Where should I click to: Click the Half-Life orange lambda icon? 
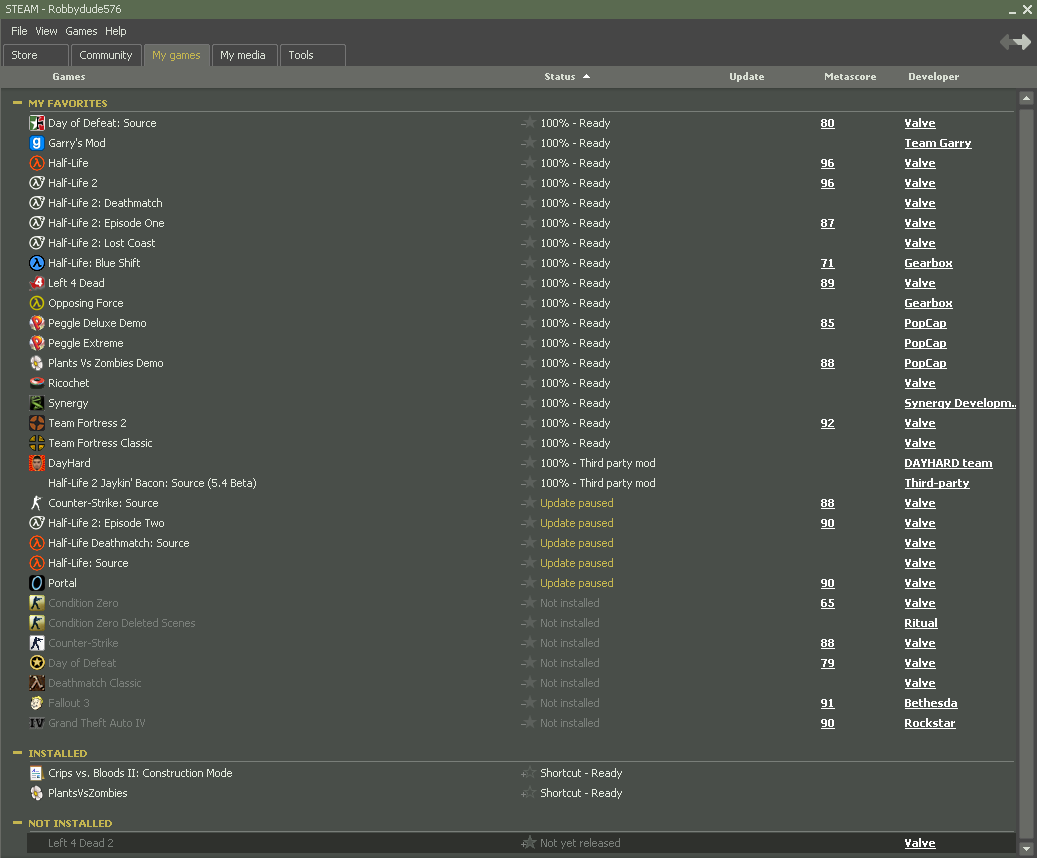(x=37, y=163)
